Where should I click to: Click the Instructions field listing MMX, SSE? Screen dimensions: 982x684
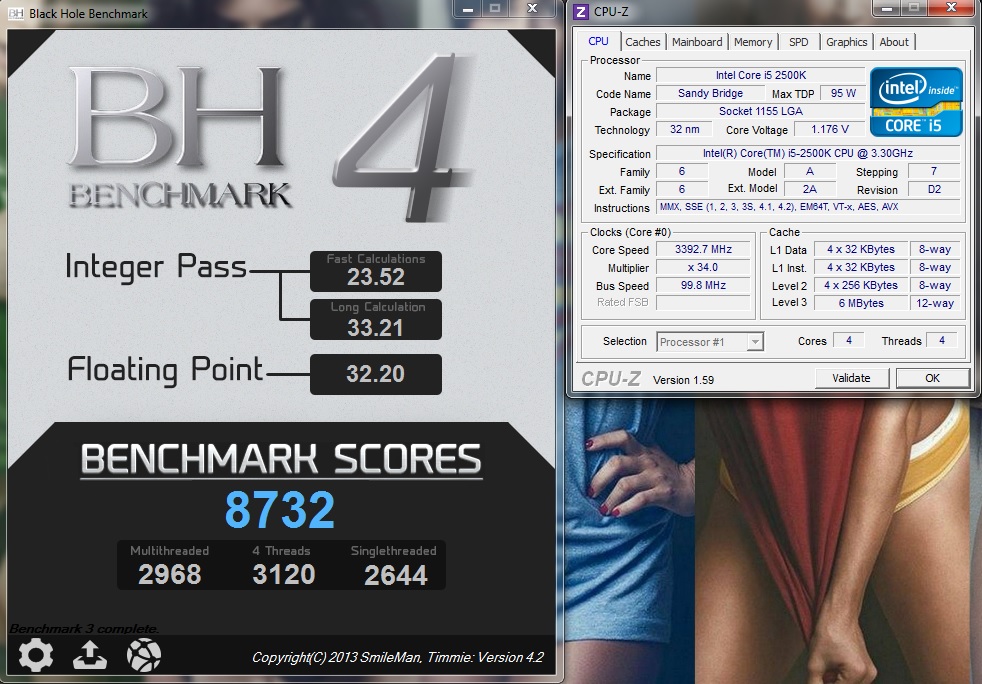click(808, 207)
